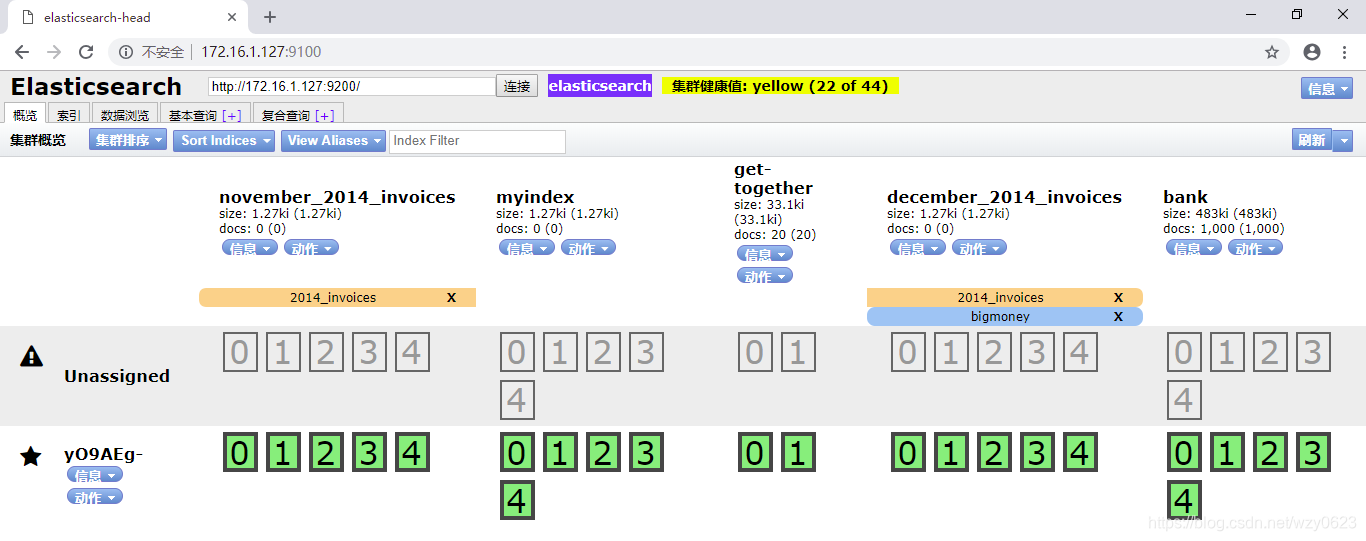Open the Sort Indices dropdown
This screenshot has height=541, width=1366.
point(224,141)
